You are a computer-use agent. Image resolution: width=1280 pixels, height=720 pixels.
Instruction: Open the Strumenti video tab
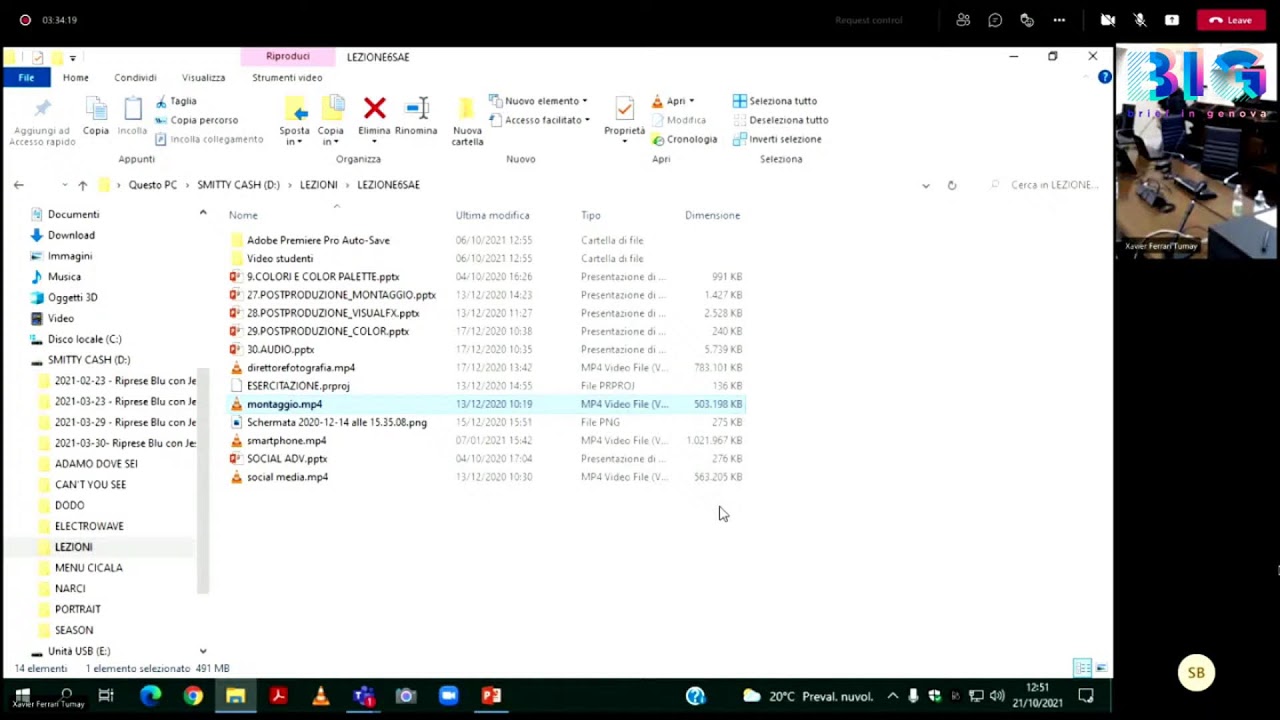pos(287,77)
